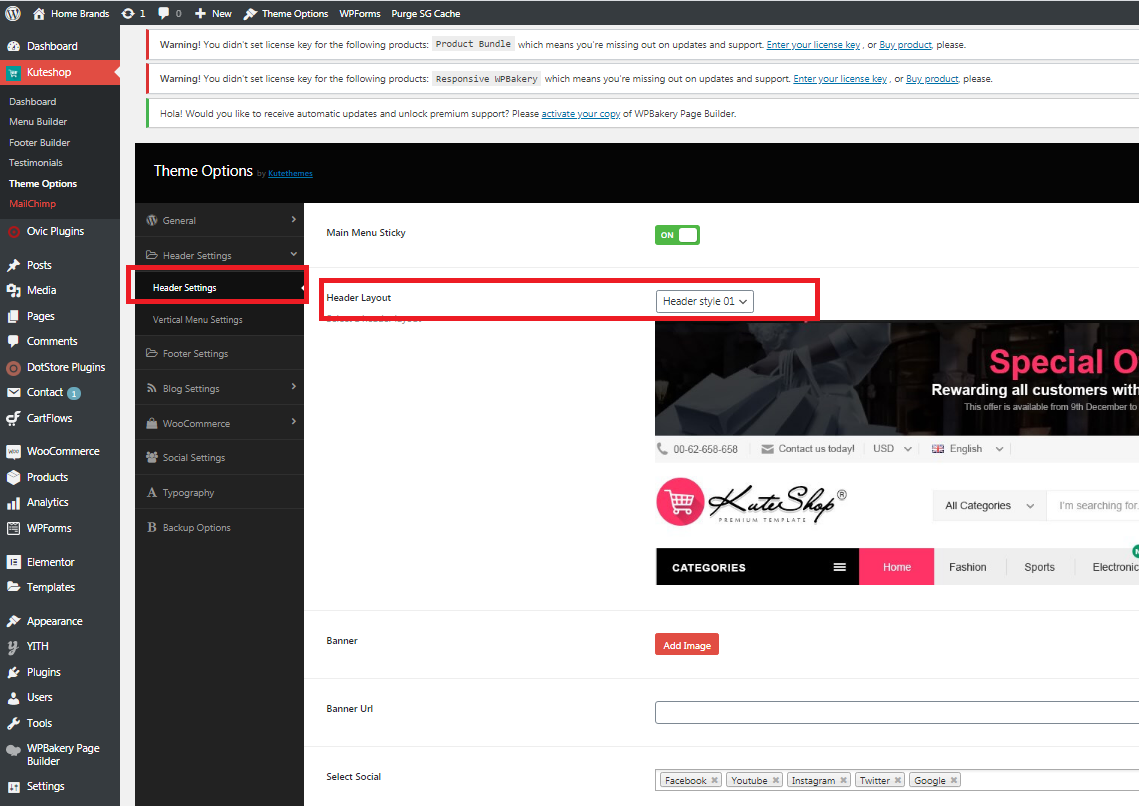Viewport: 1139px width, 806px height.
Task: Click the Enter your license key link for Product Bundle
Action: point(813,45)
